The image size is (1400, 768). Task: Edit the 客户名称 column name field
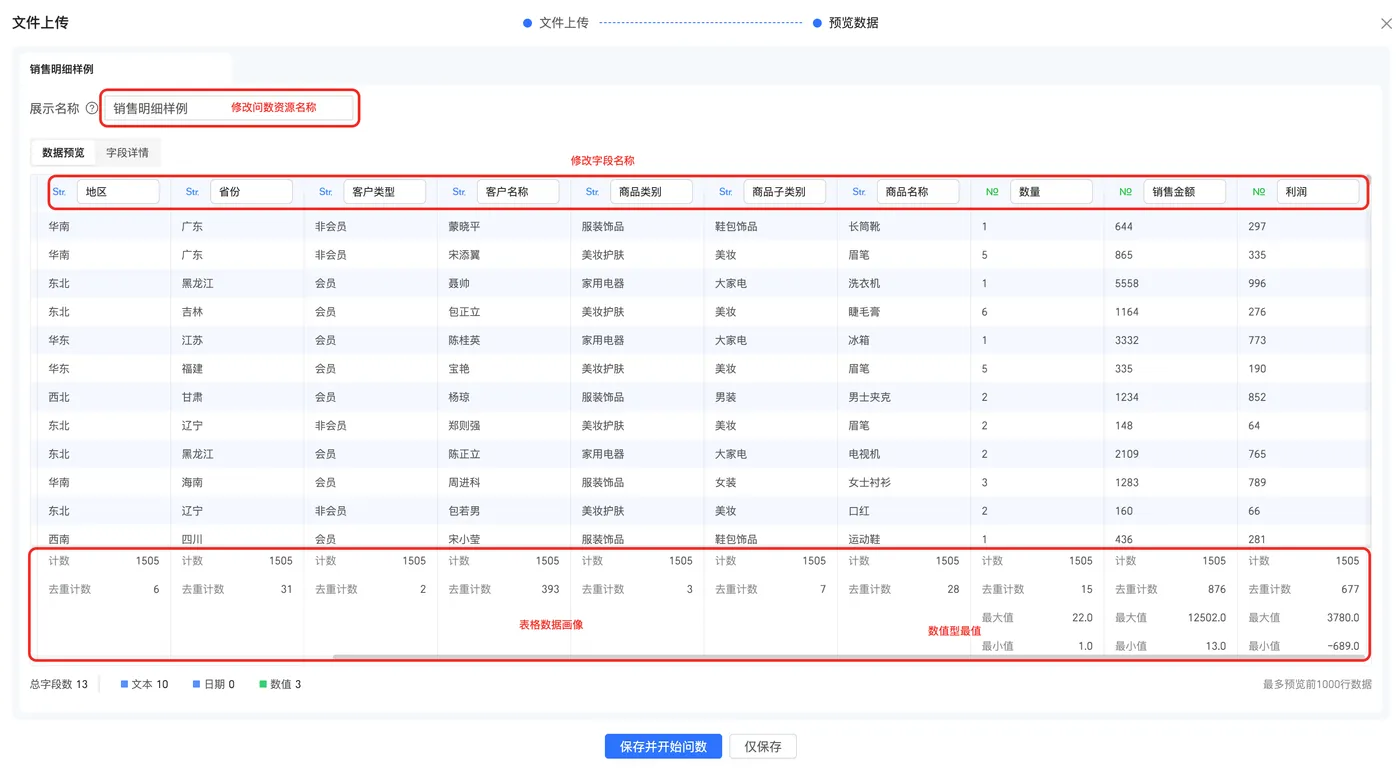518,192
